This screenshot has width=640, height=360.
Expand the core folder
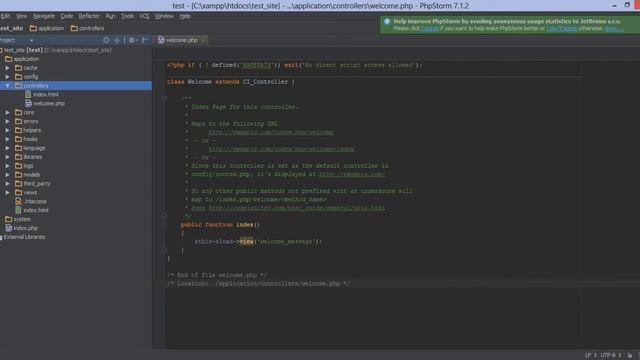point(7,112)
